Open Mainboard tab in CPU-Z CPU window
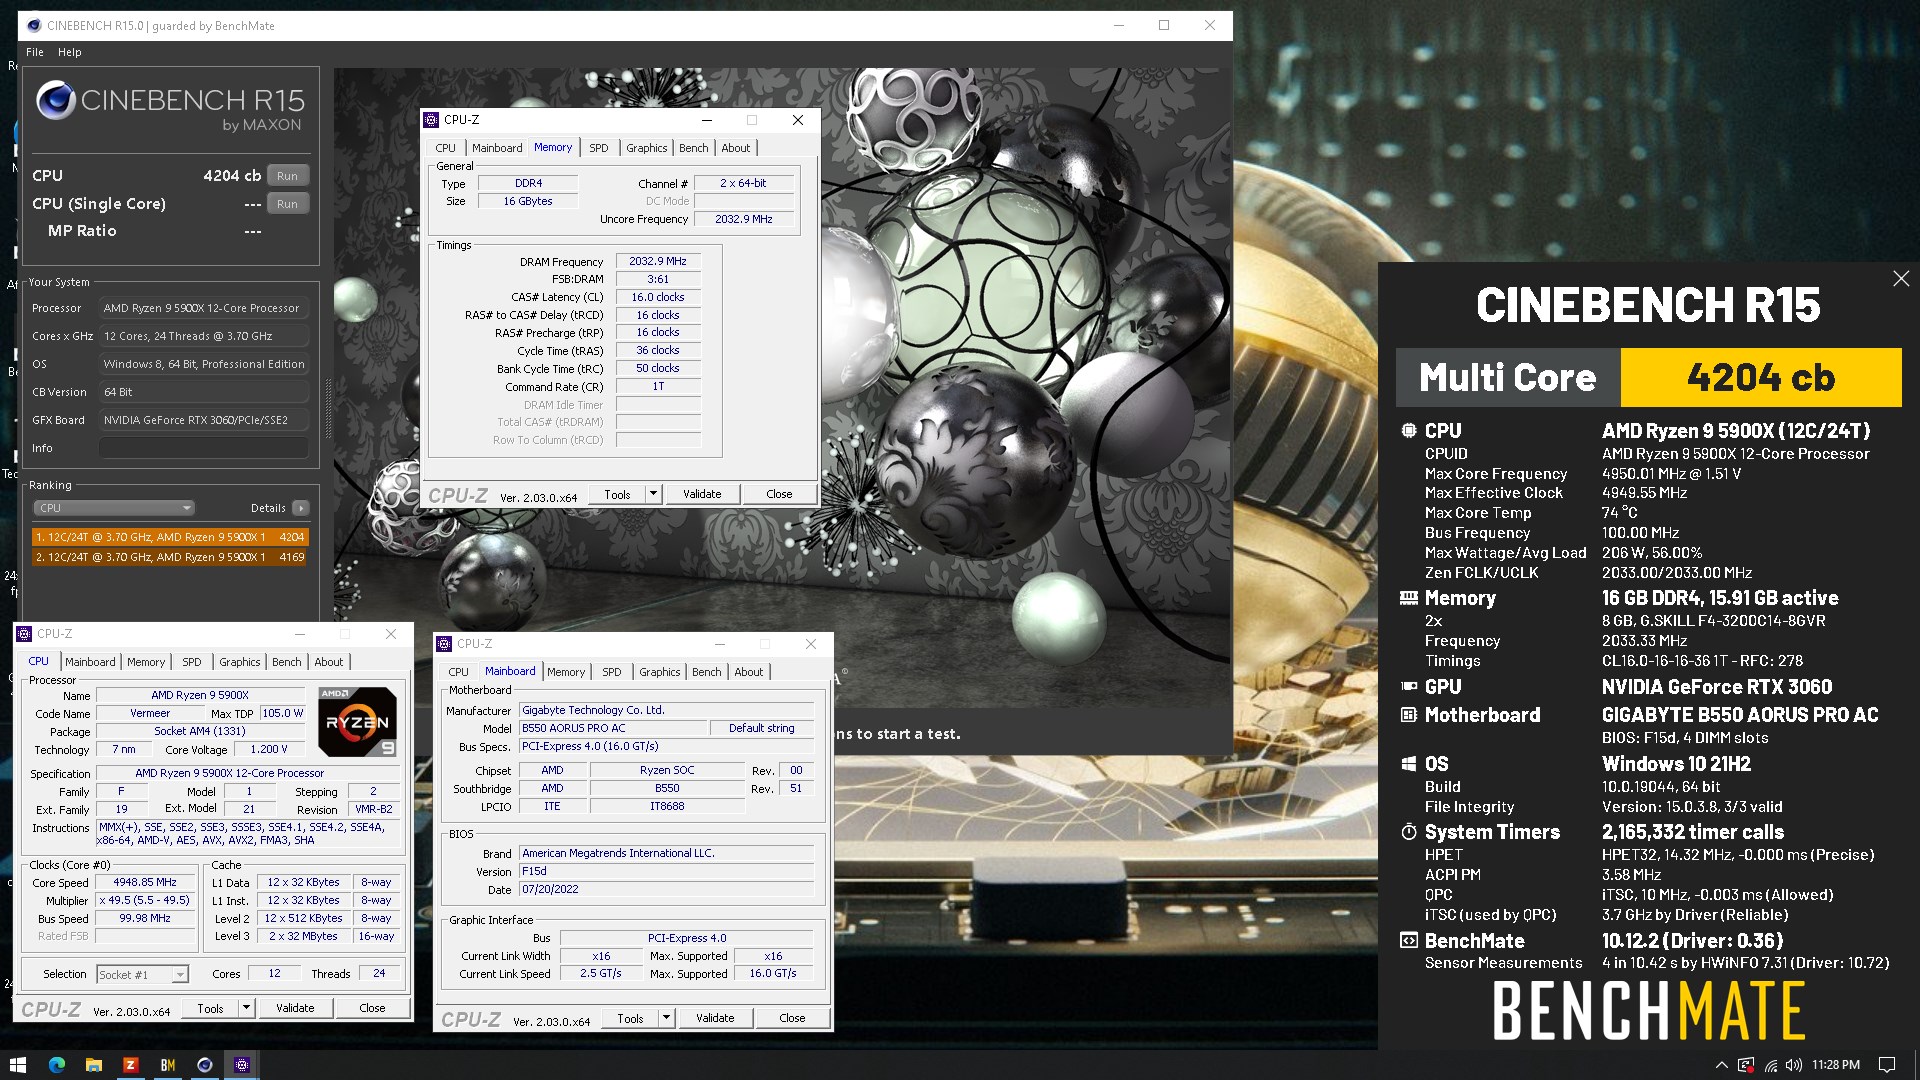The height and width of the screenshot is (1080, 1920). [x=90, y=662]
